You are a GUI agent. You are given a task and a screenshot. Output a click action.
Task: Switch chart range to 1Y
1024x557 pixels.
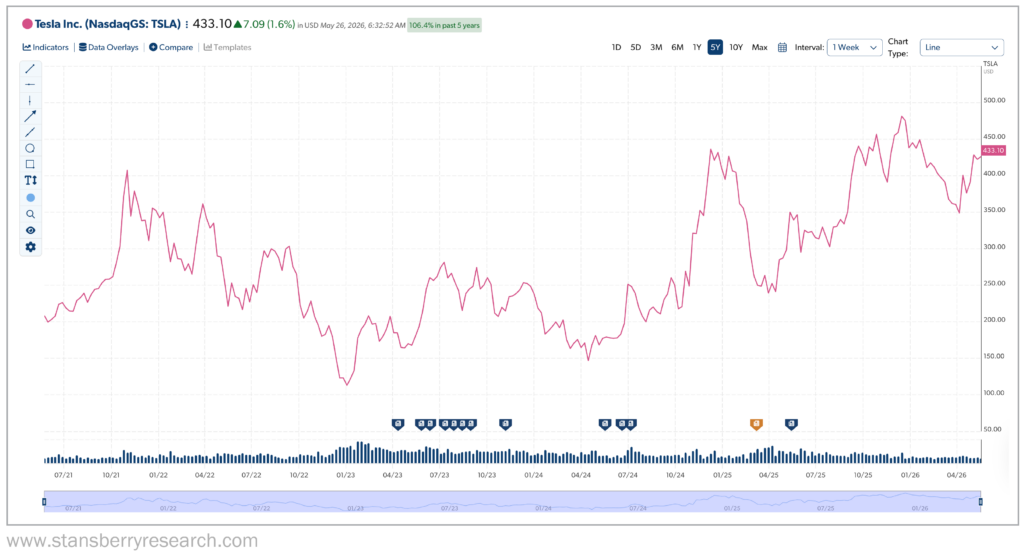point(697,48)
